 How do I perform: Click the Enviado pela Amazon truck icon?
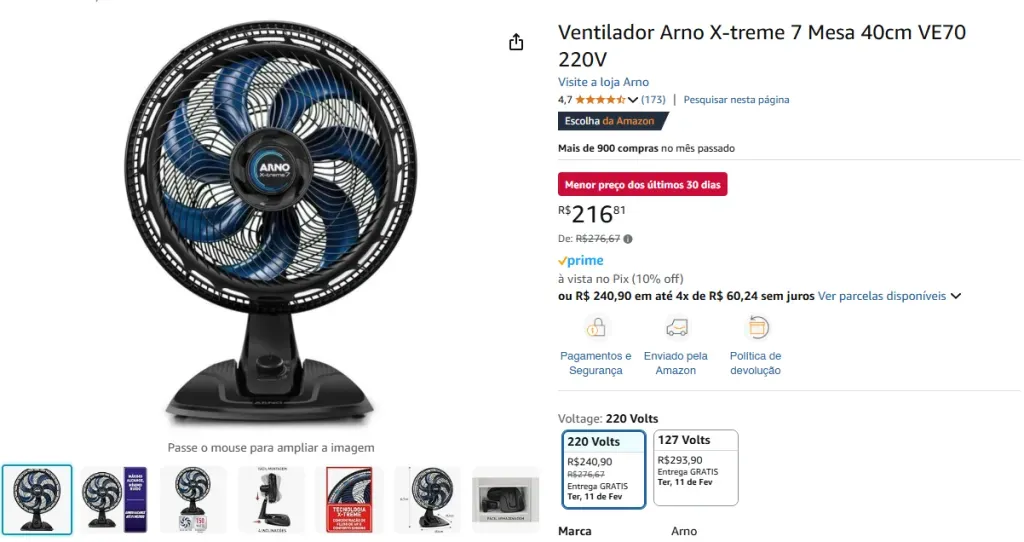676,327
